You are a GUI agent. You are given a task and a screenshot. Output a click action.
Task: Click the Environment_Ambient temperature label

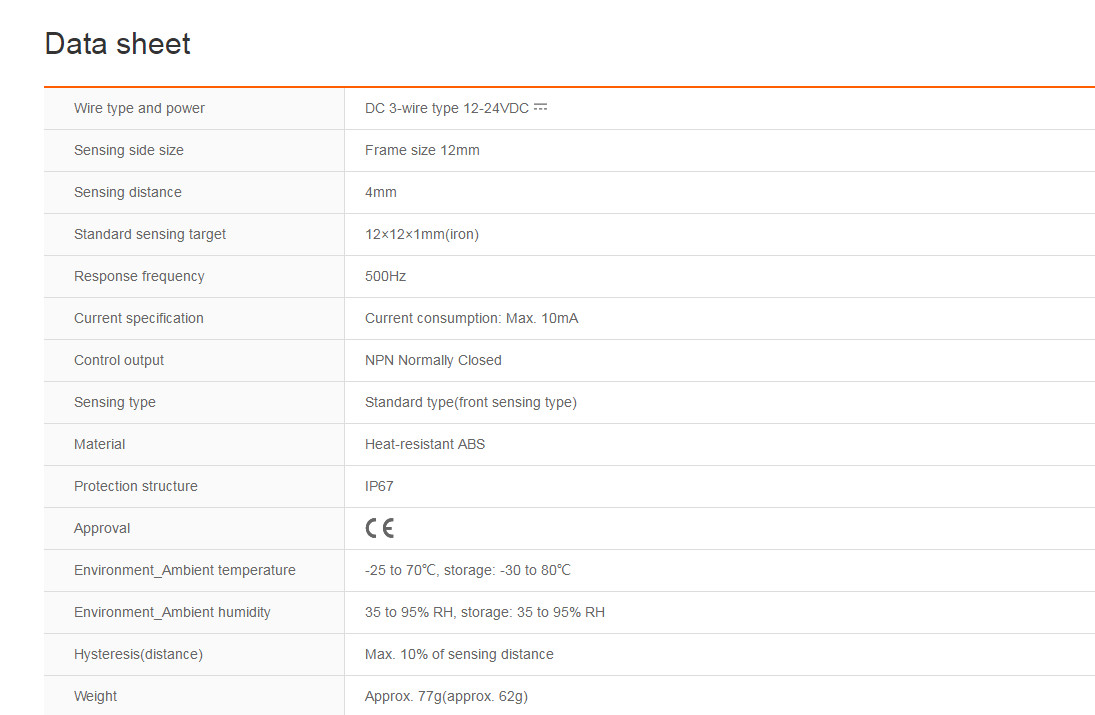click(185, 570)
